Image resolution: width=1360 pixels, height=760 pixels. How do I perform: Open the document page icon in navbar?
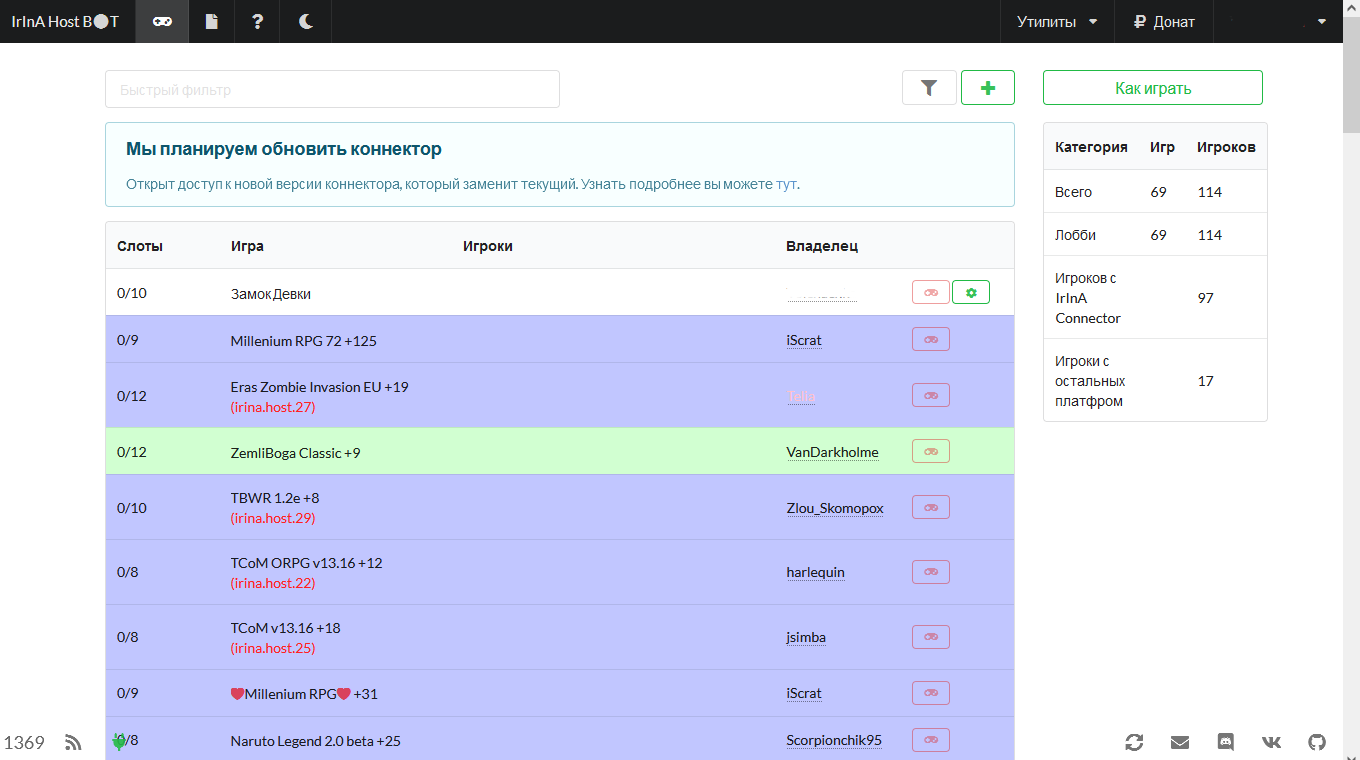coord(211,21)
